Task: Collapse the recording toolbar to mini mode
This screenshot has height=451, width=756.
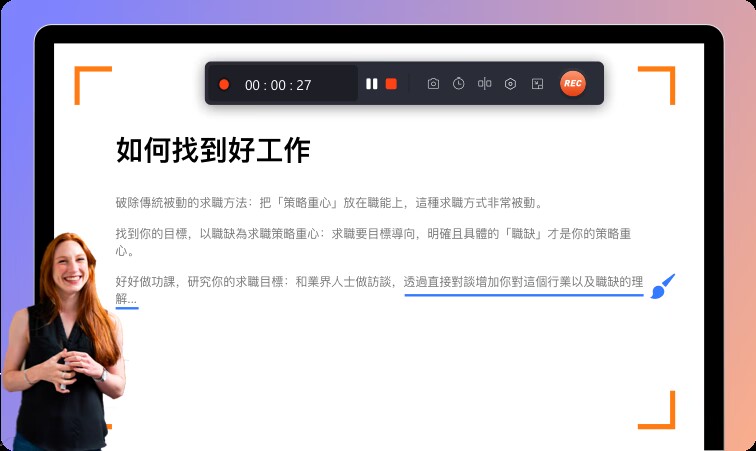Action: pos(537,84)
